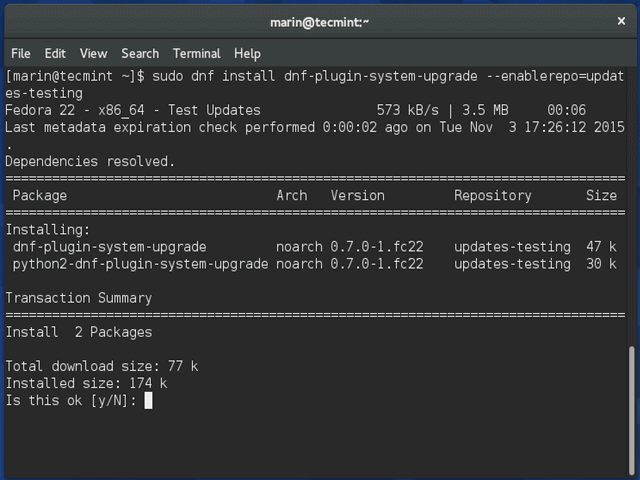640x480 pixels.
Task: Click the Transaction Summary line
Action: tap(79, 298)
